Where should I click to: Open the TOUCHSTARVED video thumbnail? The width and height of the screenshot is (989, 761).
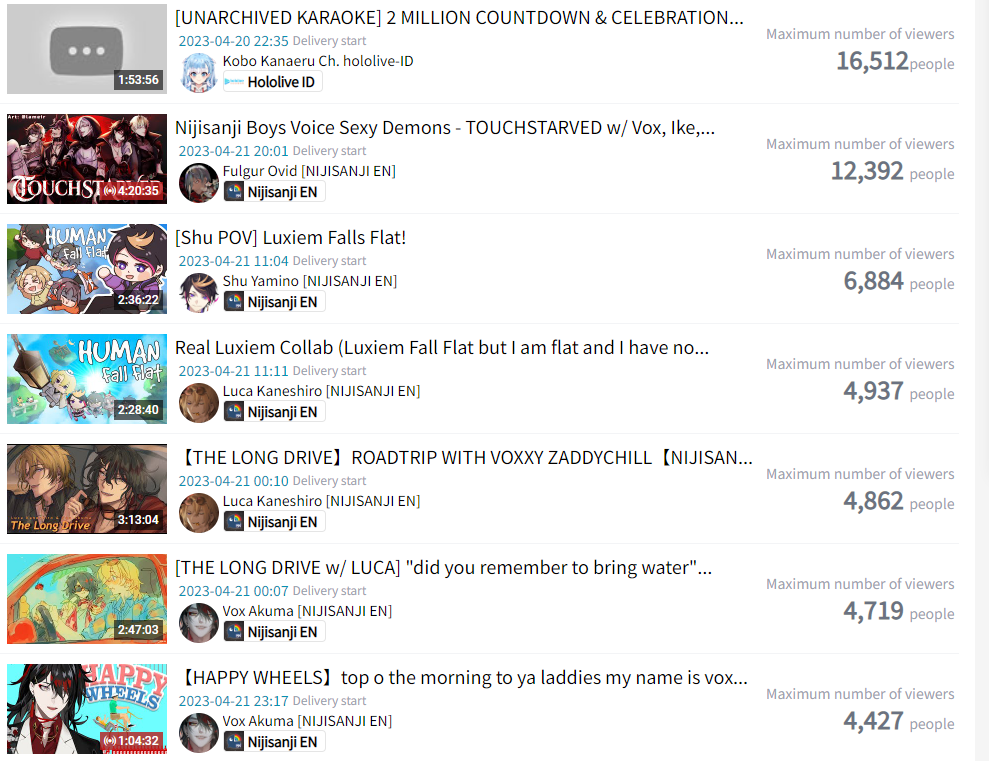pos(87,159)
